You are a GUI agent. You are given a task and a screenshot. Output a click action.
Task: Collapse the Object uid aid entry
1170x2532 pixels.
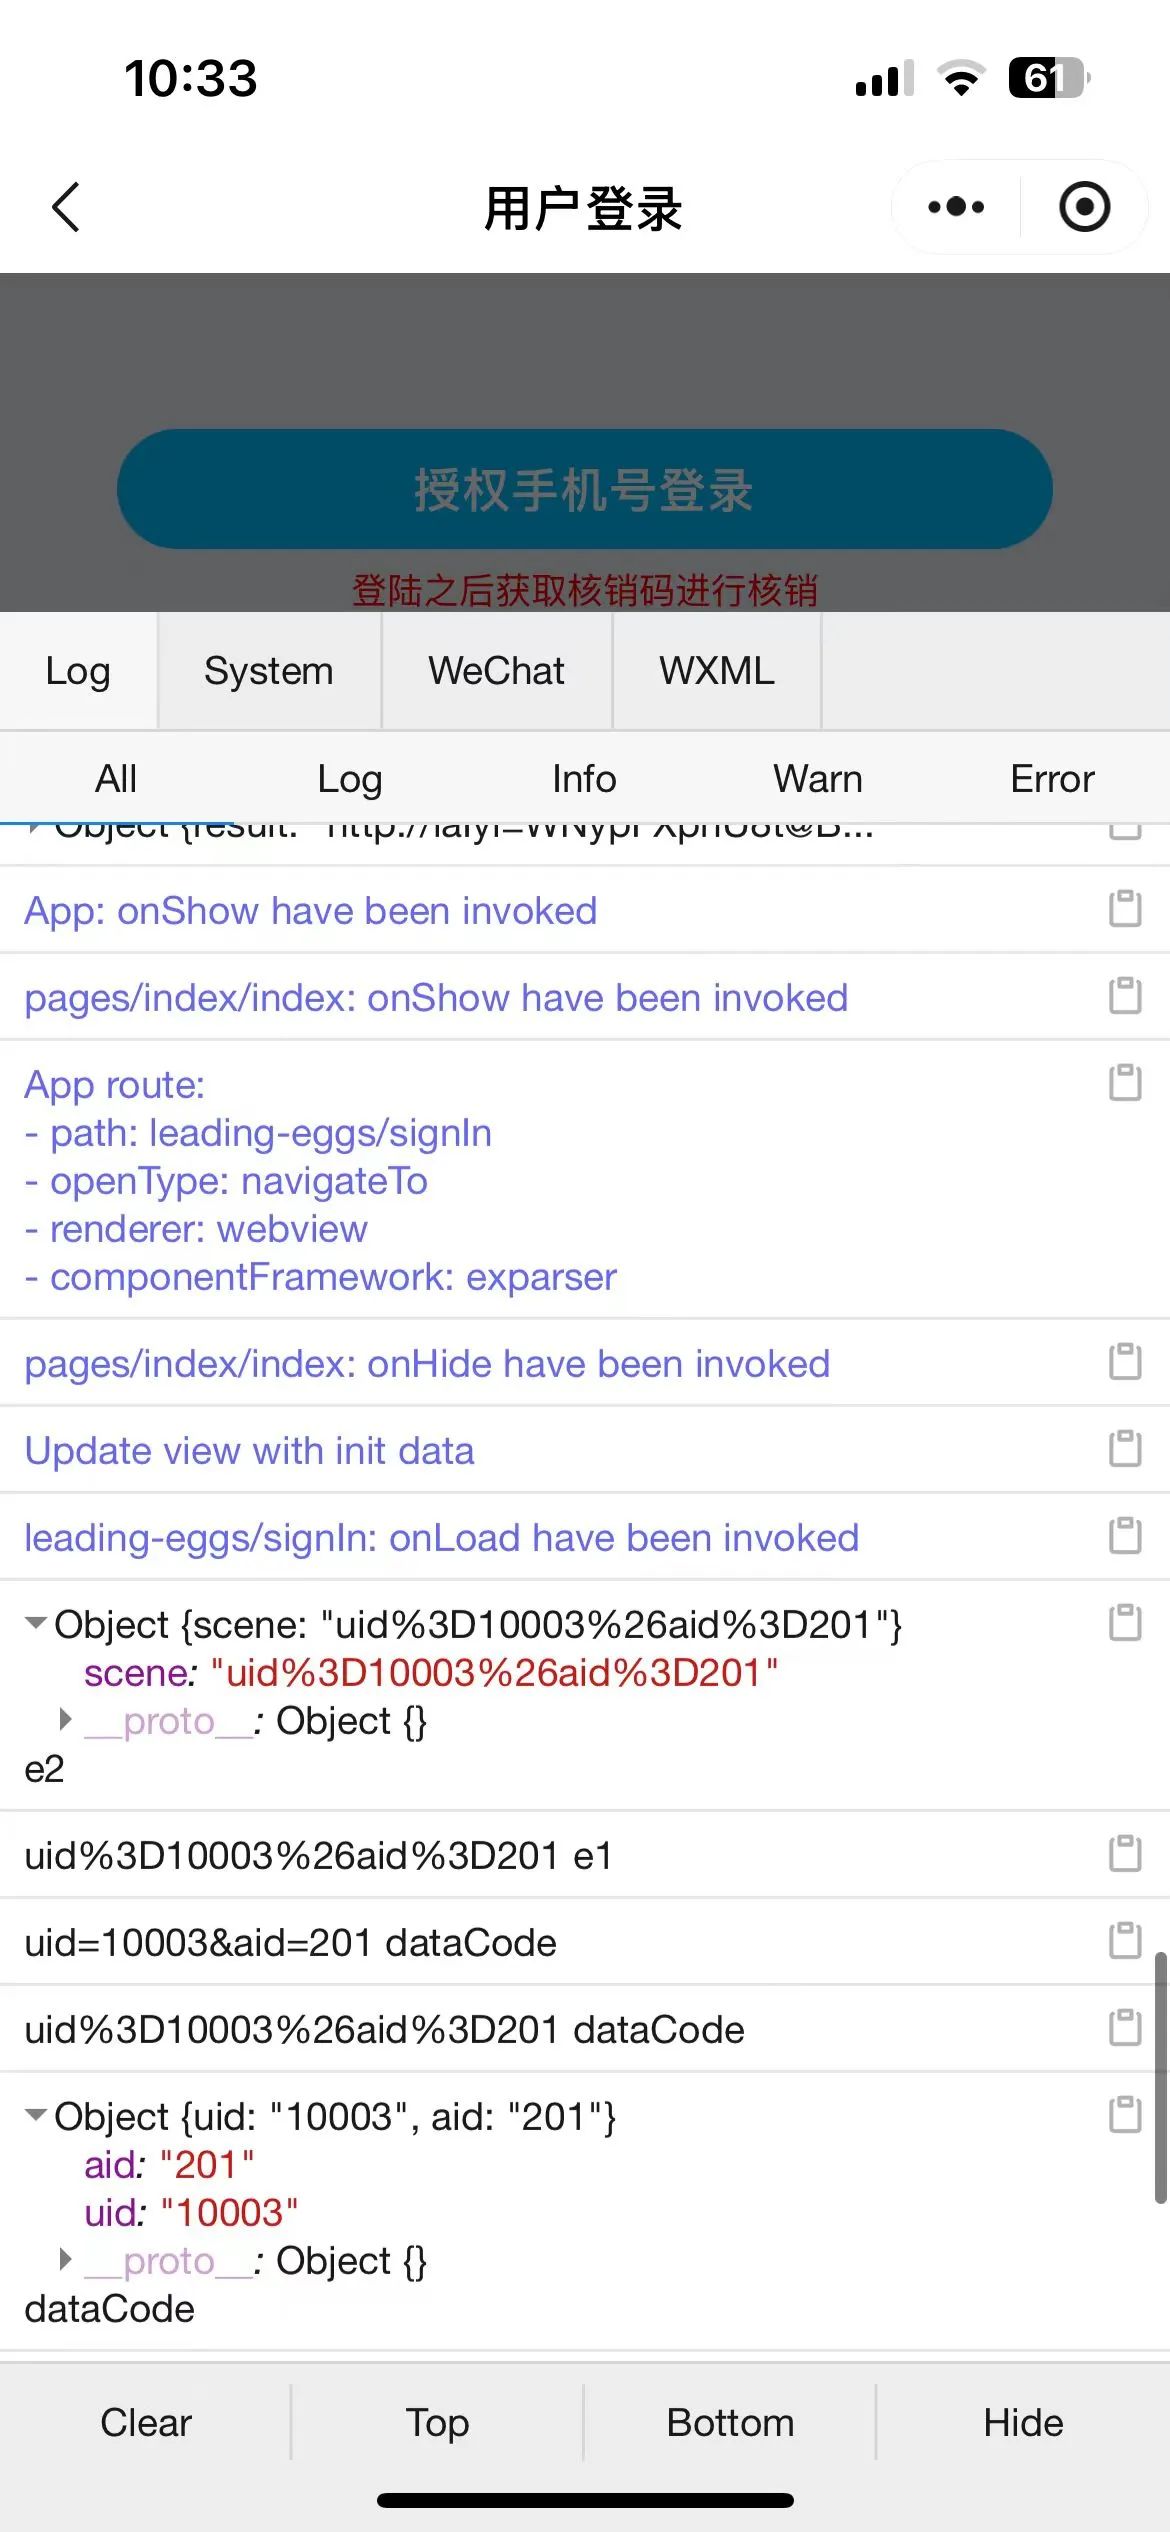(36, 2115)
